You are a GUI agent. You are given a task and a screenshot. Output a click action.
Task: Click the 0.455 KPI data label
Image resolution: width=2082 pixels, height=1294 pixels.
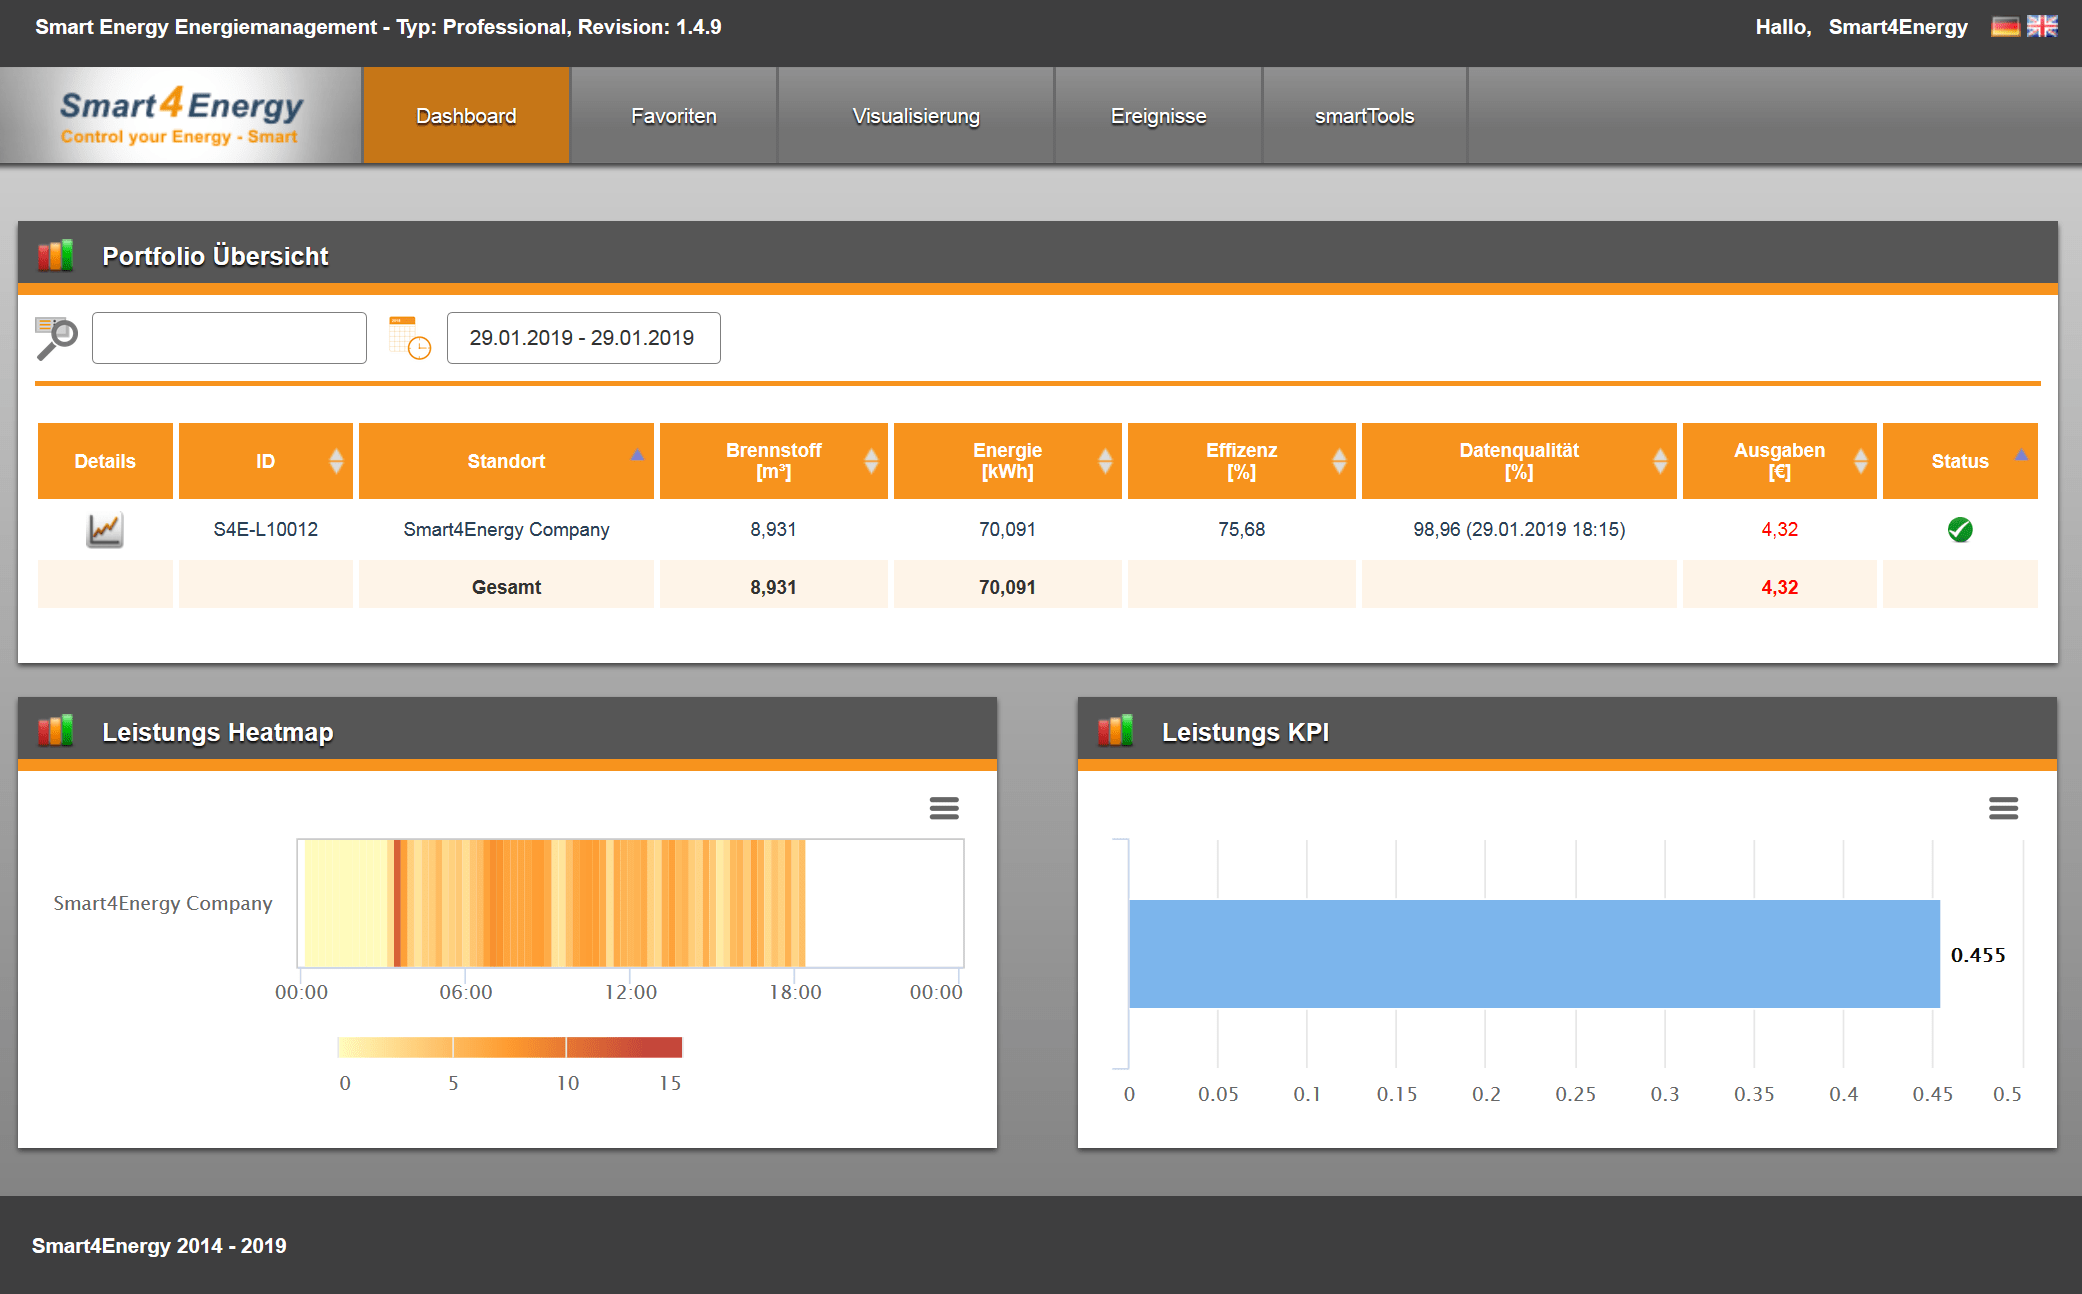pyautogui.click(x=1978, y=955)
